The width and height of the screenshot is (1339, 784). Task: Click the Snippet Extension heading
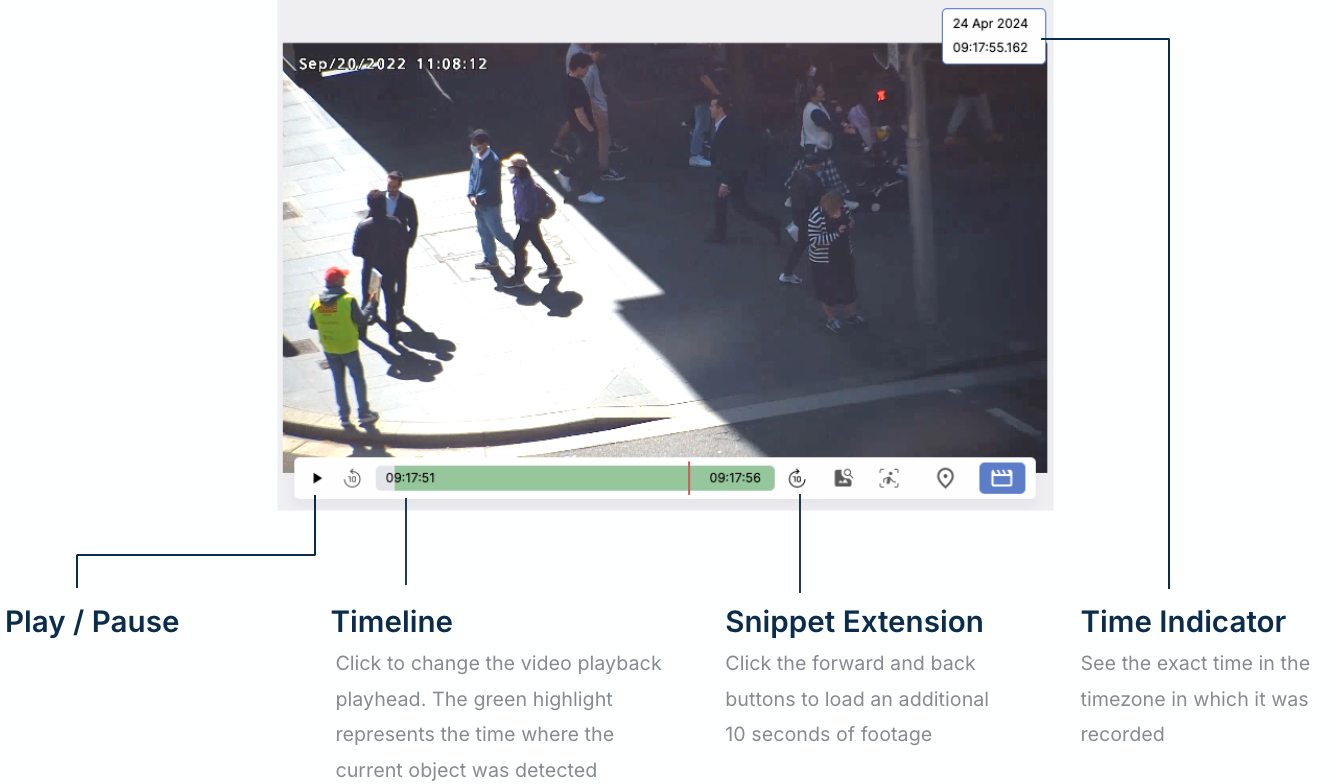pos(854,622)
